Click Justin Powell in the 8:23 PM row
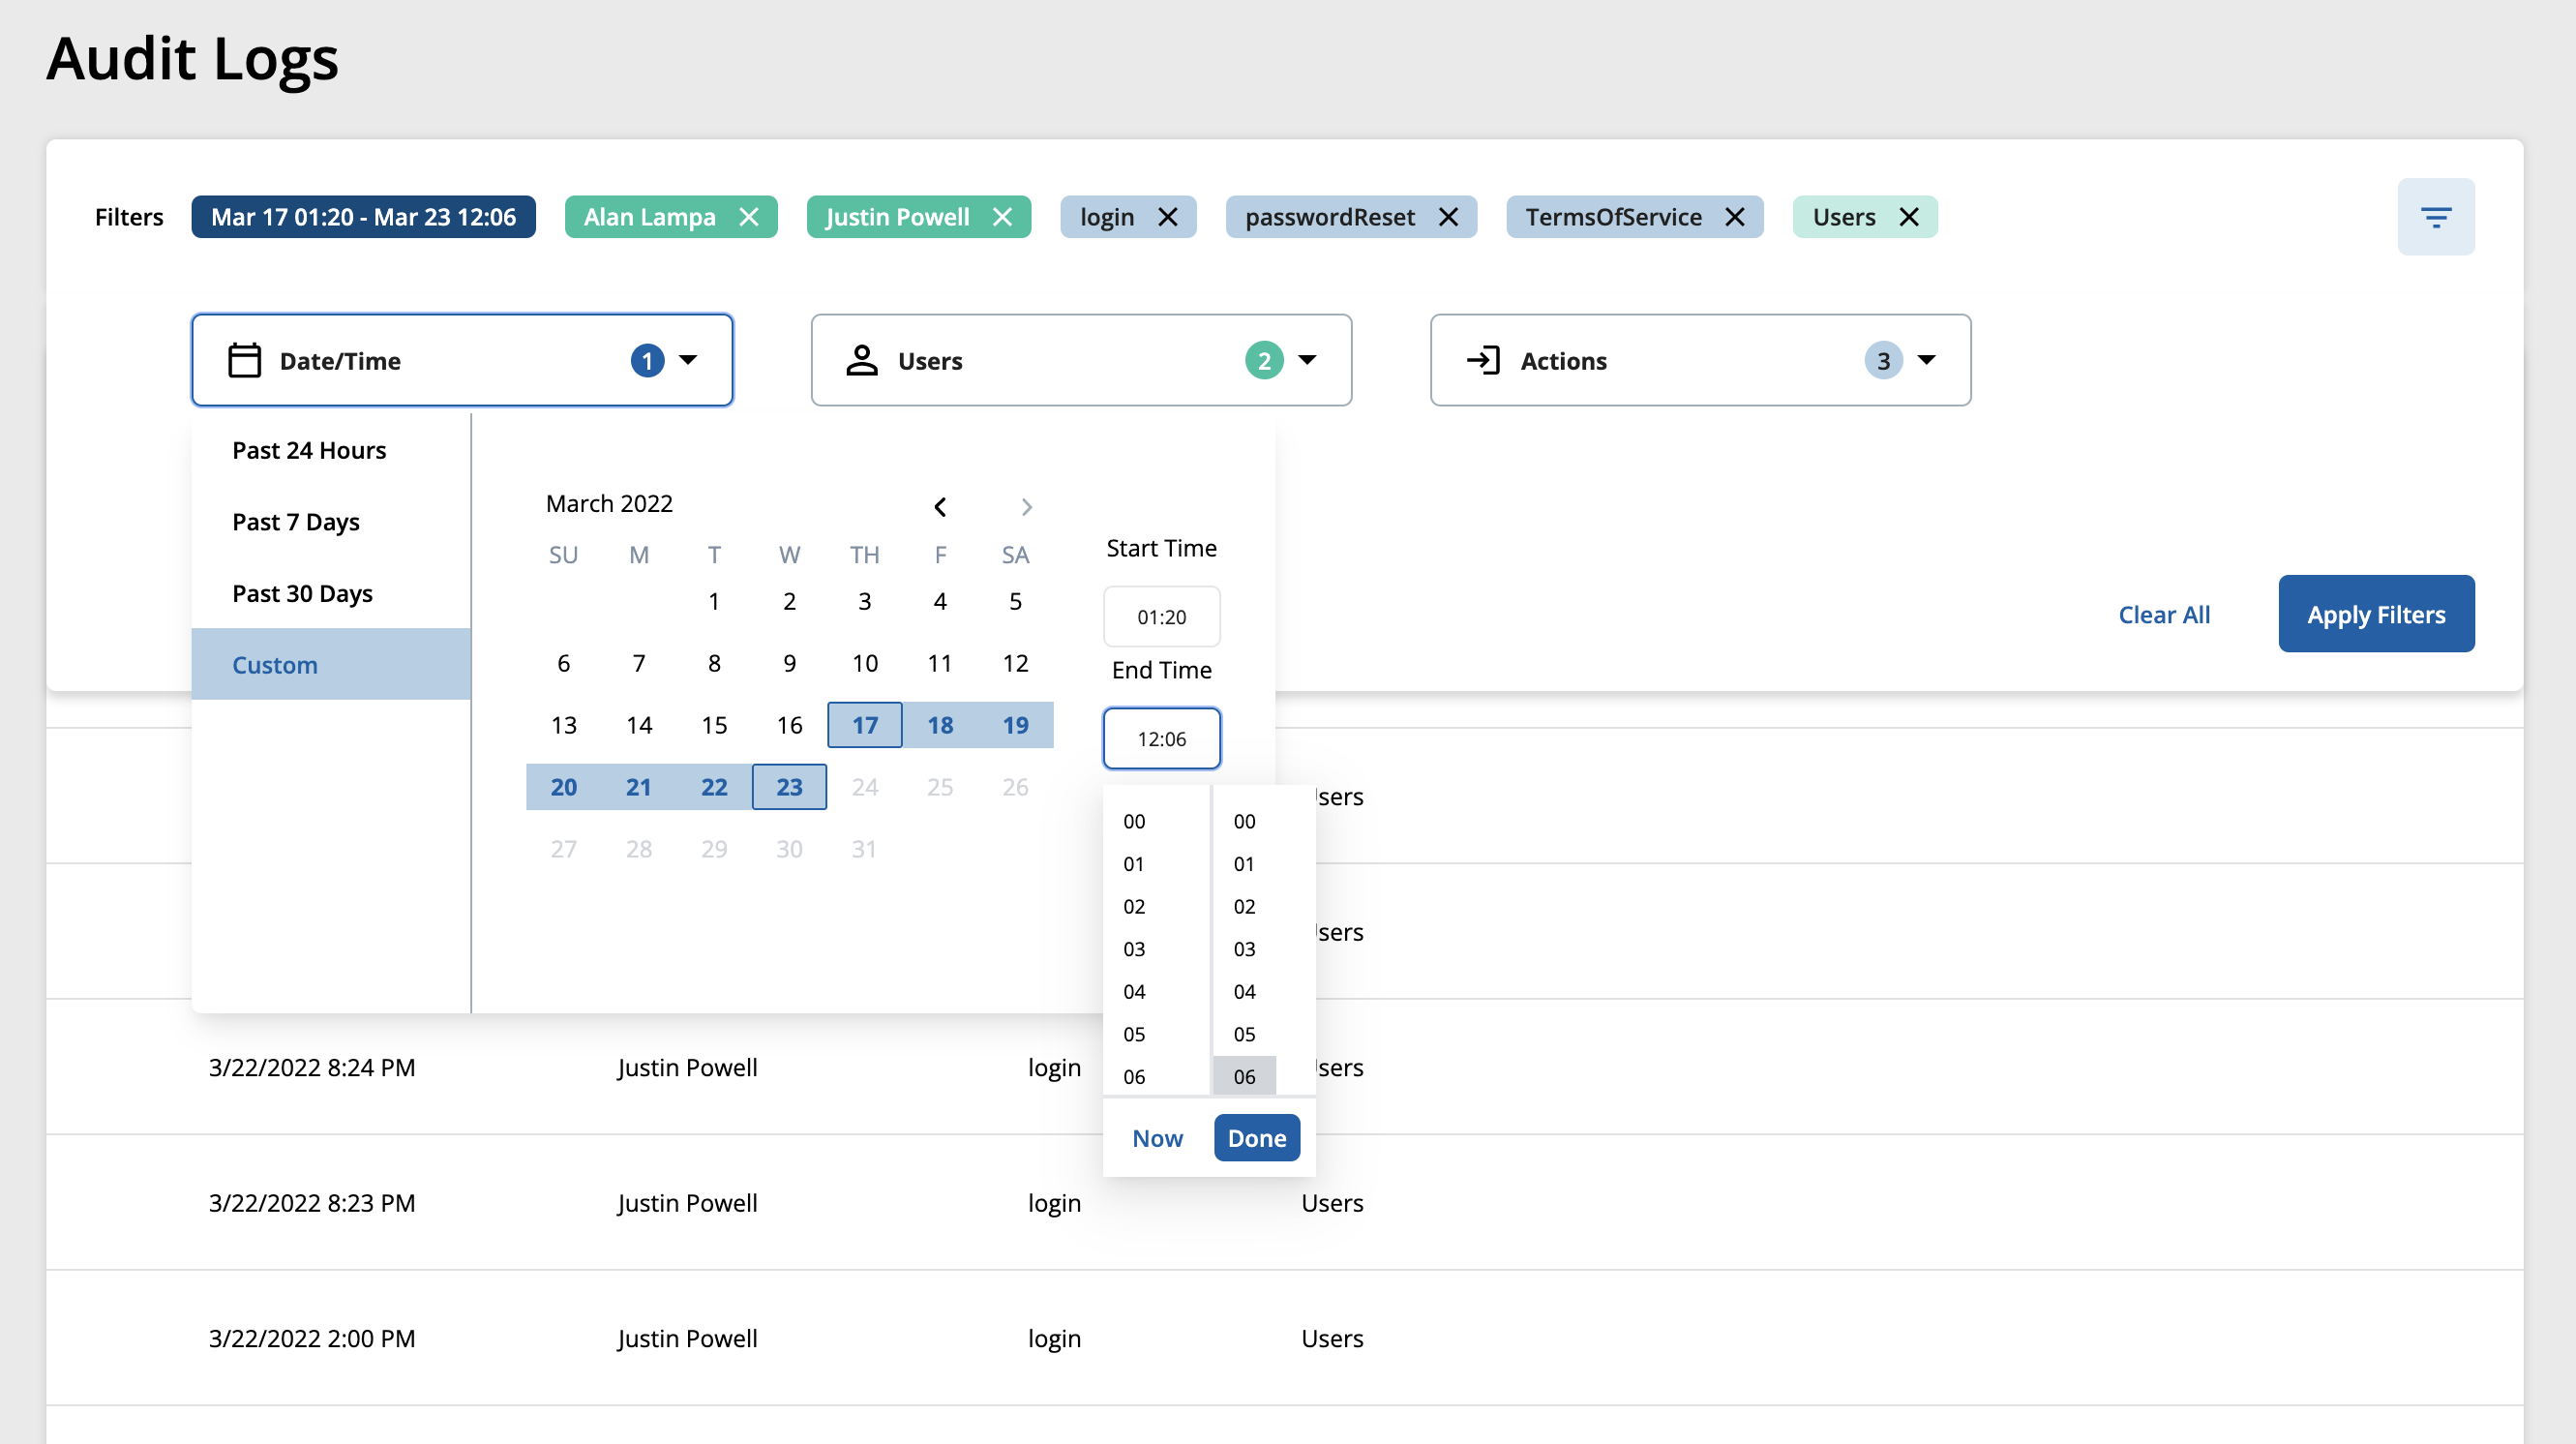Viewport: 2576px width, 1444px height. [687, 1203]
